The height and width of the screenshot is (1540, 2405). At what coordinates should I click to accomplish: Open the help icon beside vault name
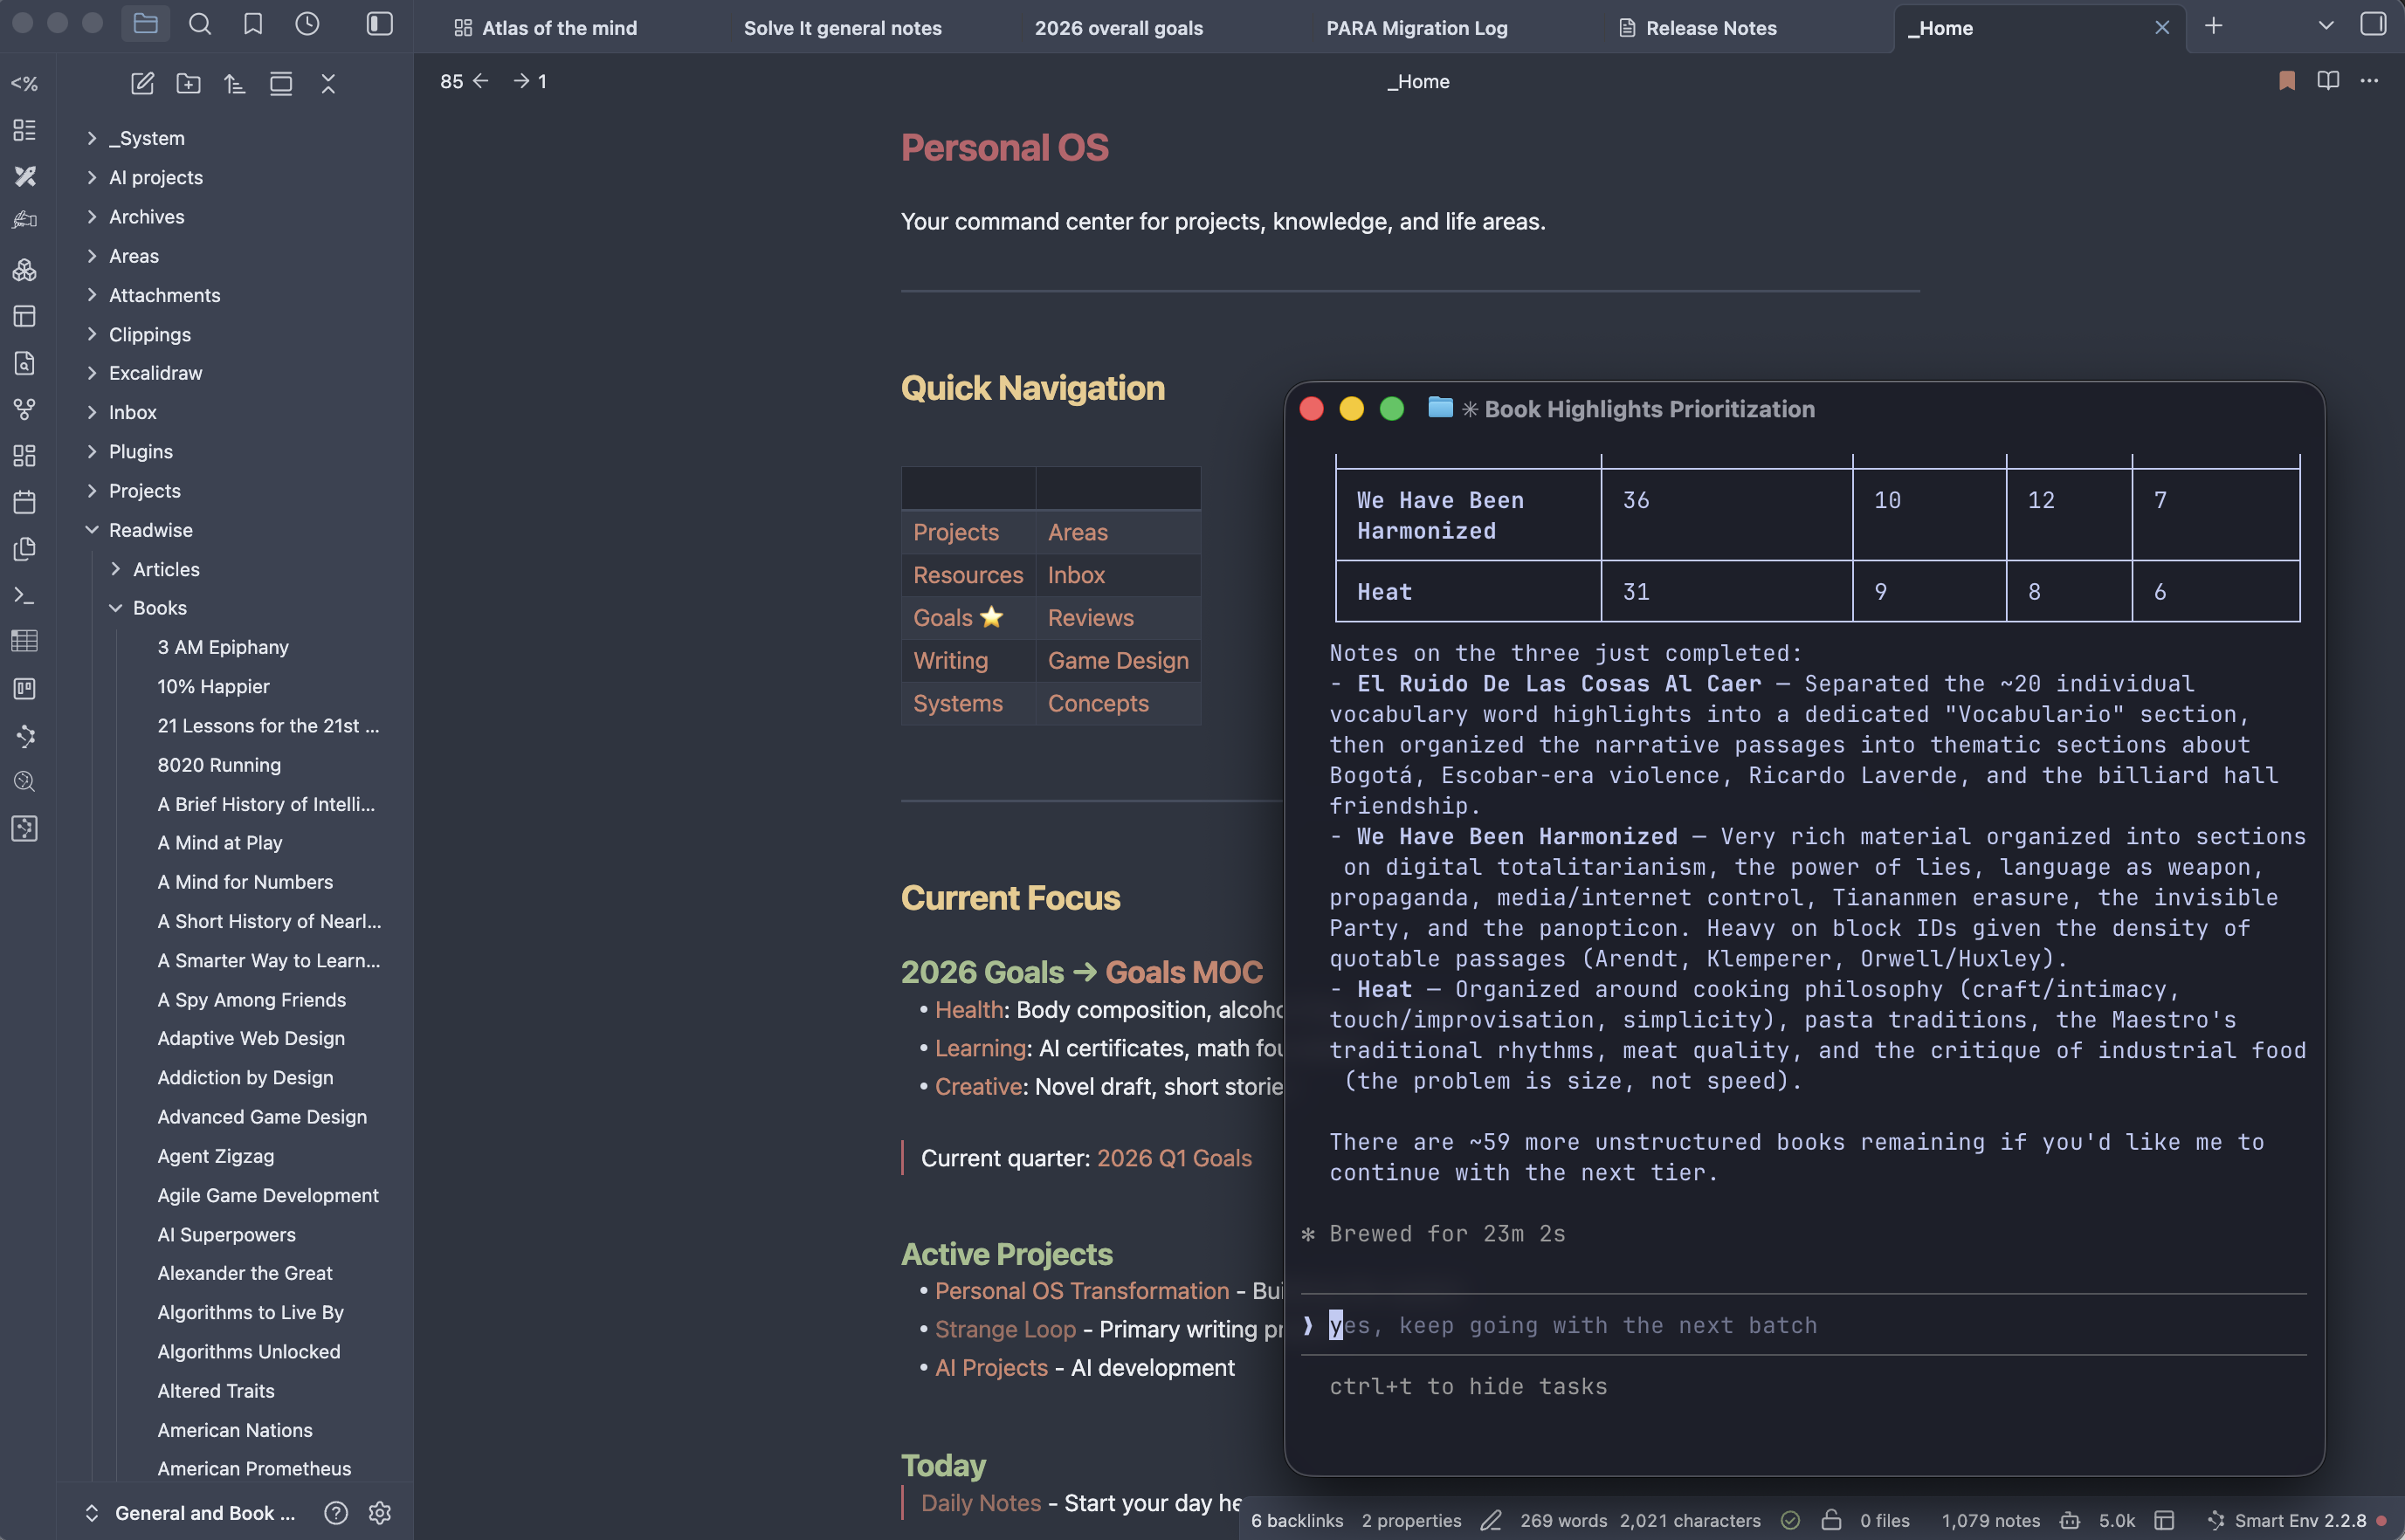click(x=336, y=1512)
